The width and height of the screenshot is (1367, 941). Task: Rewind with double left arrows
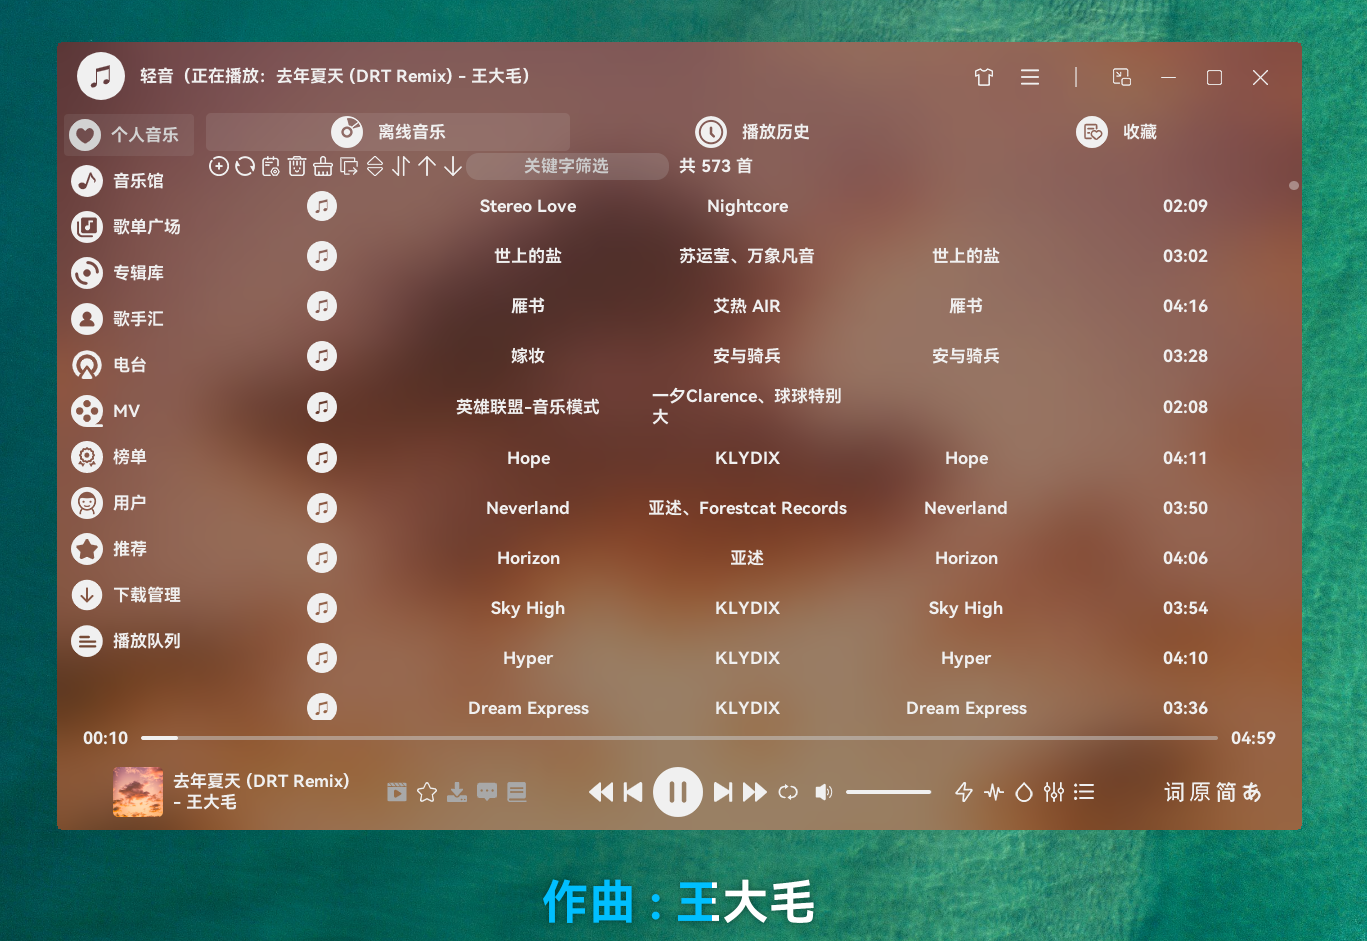[x=601, y=792]
